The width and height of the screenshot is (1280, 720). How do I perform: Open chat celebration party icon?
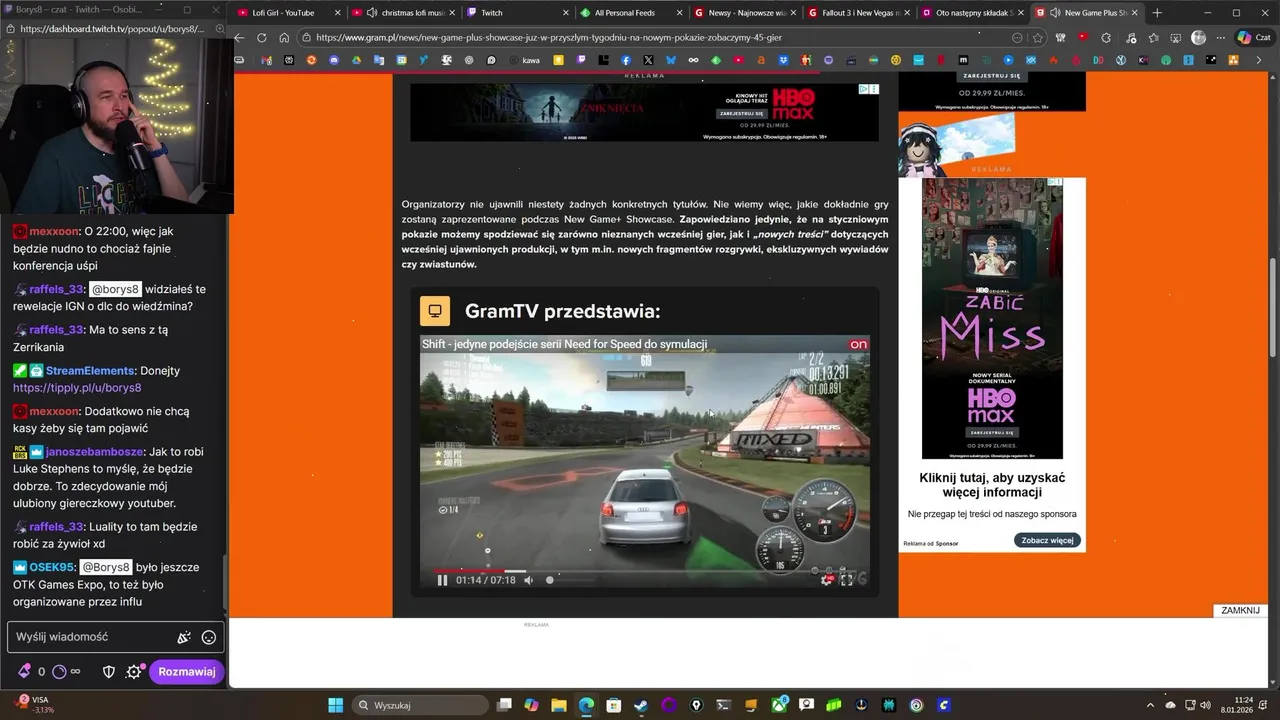click(x=184, y=637)
